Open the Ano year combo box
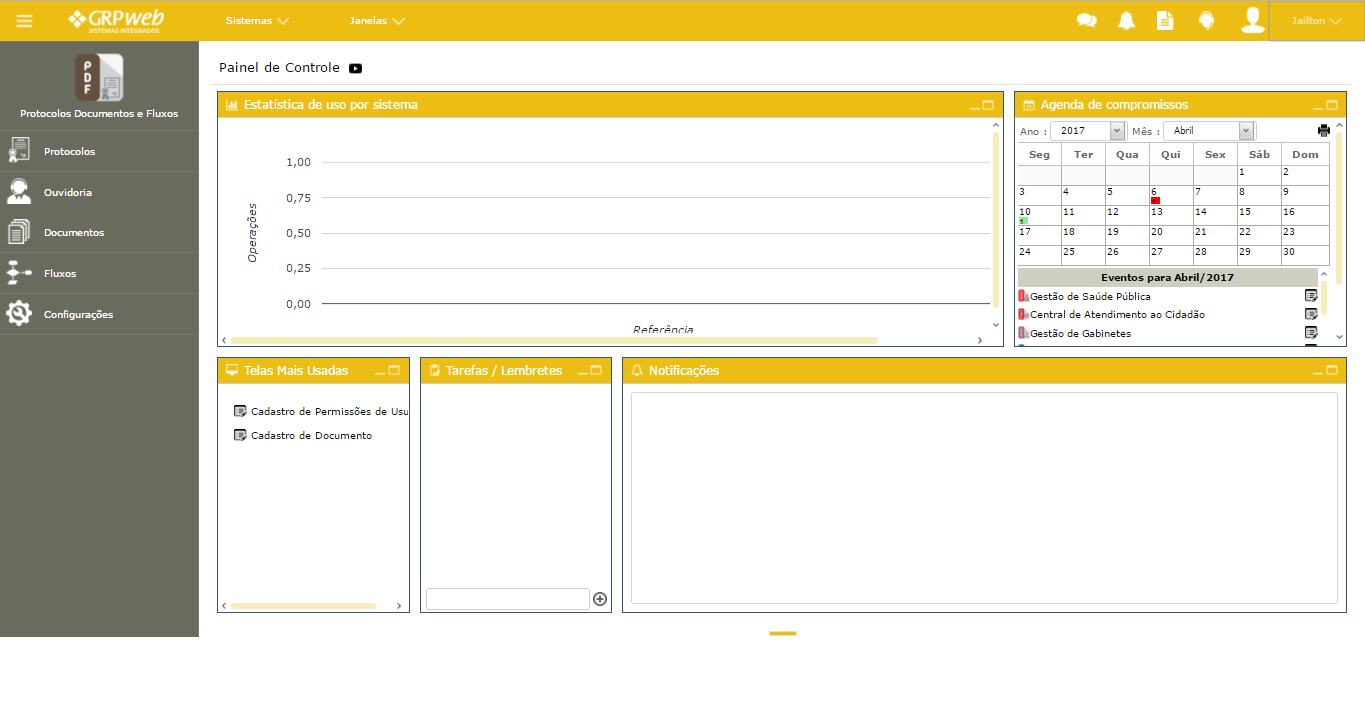1365x702 pixels. (x=1087, y=131)
